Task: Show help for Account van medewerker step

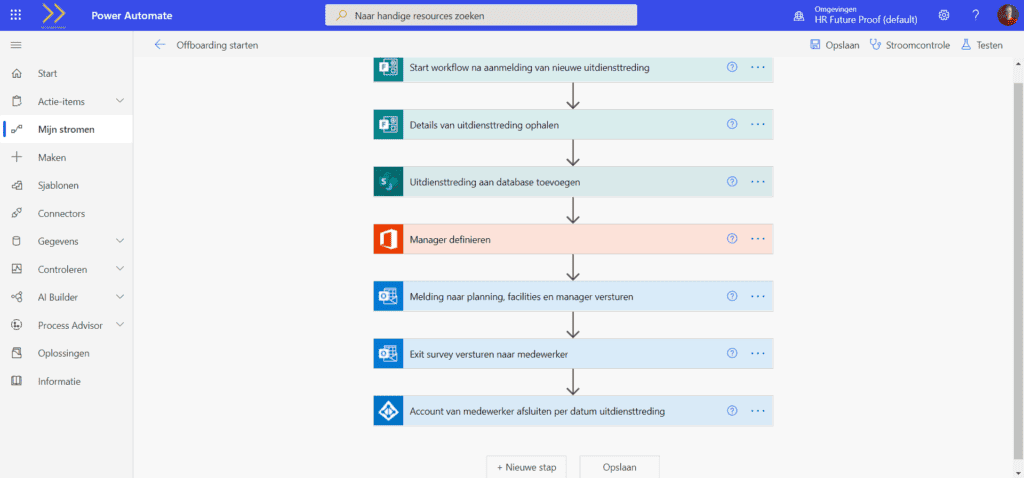Action: pos(732,411)
